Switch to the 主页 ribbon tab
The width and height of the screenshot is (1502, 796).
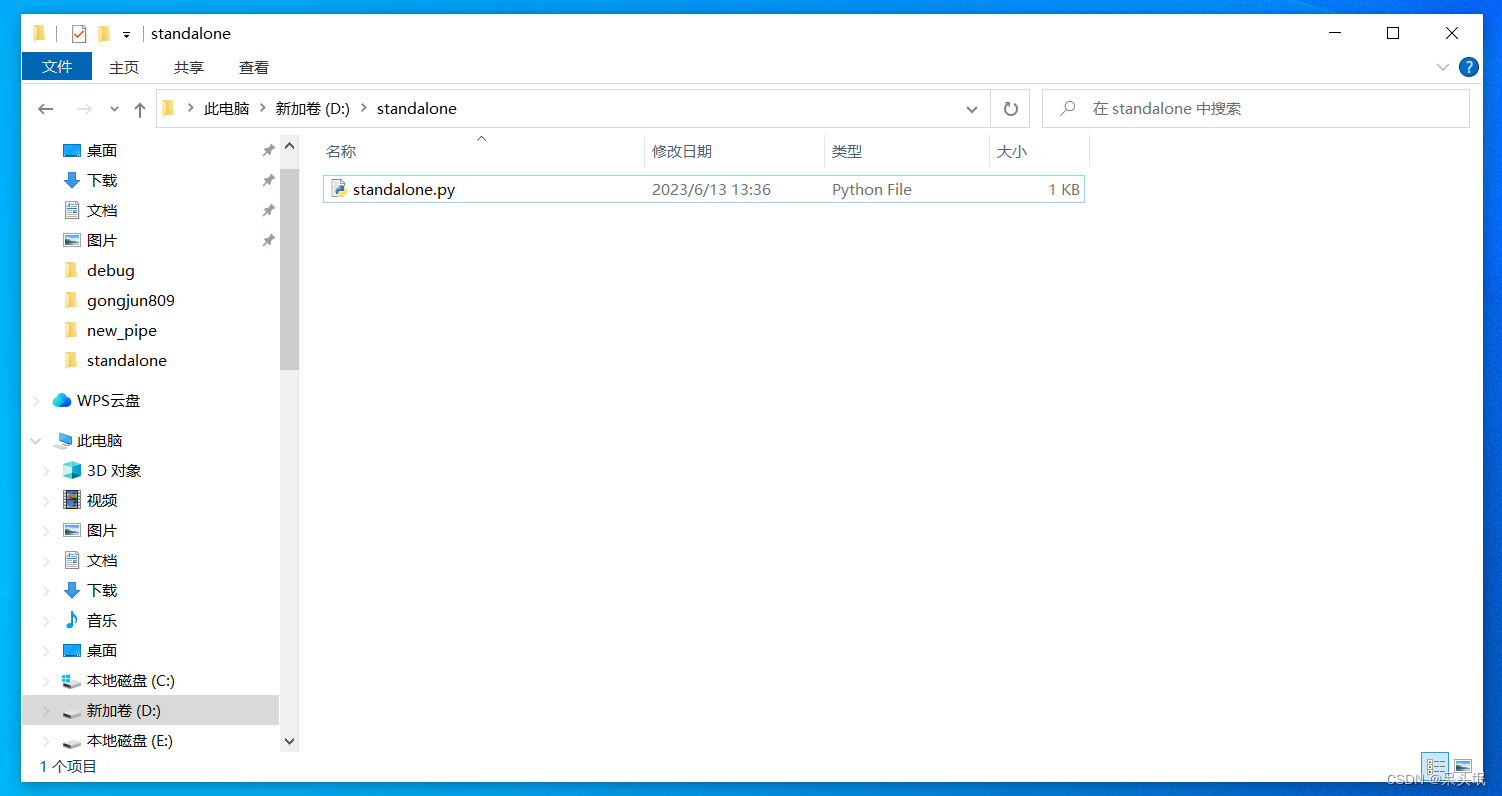(124, 68)
